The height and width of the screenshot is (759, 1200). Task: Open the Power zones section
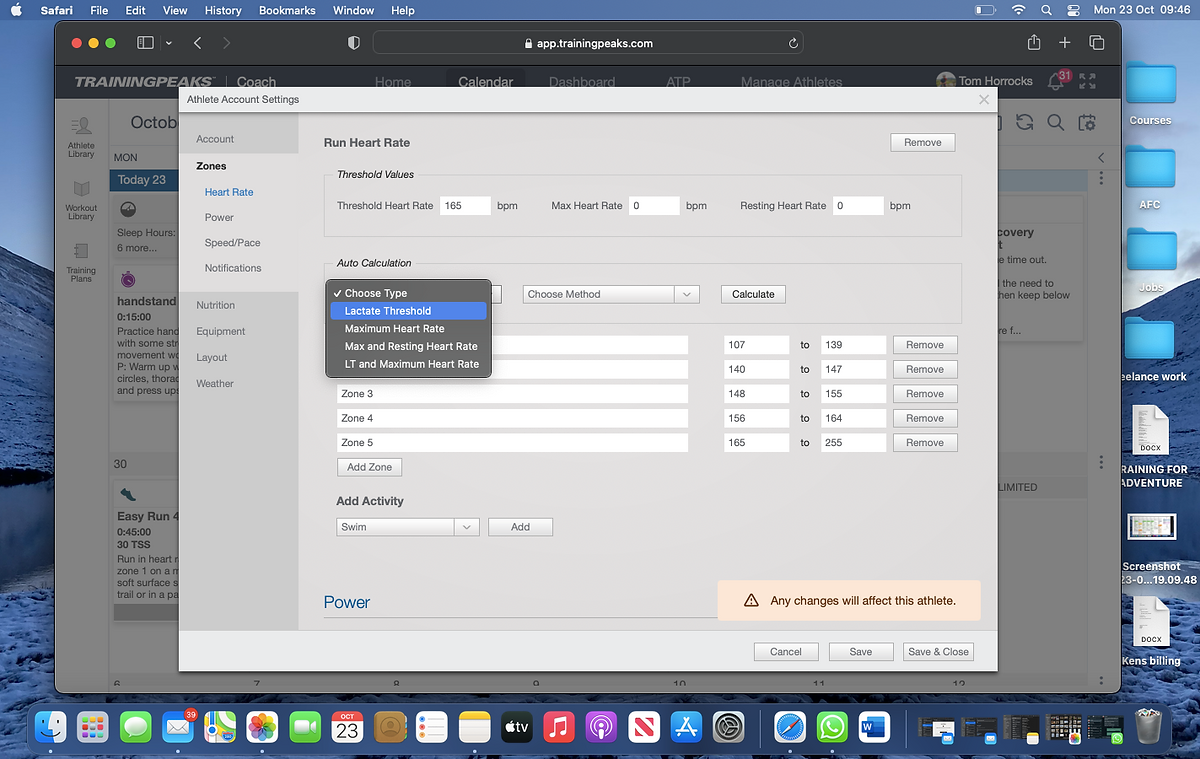pos(219,217)
